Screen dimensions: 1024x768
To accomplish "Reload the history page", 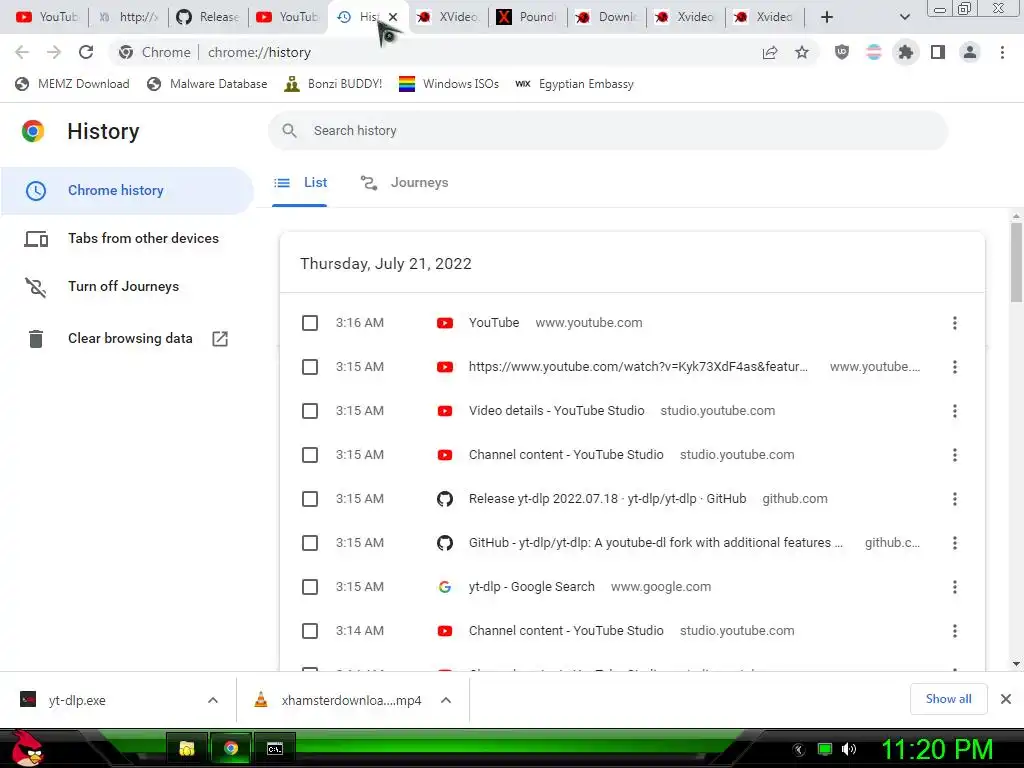I will pyautogui.click(x=86, y=52).
